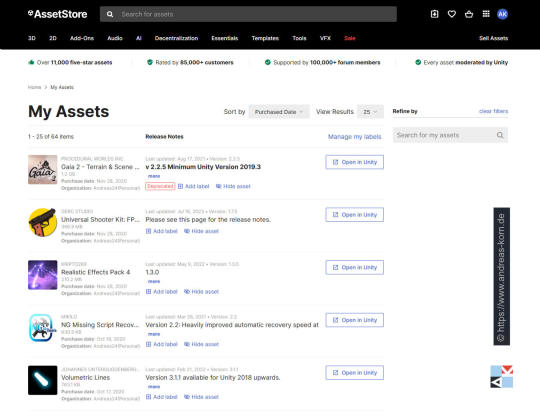
Task: Click the search magnifier in the top bar
Action: [110, 14]
